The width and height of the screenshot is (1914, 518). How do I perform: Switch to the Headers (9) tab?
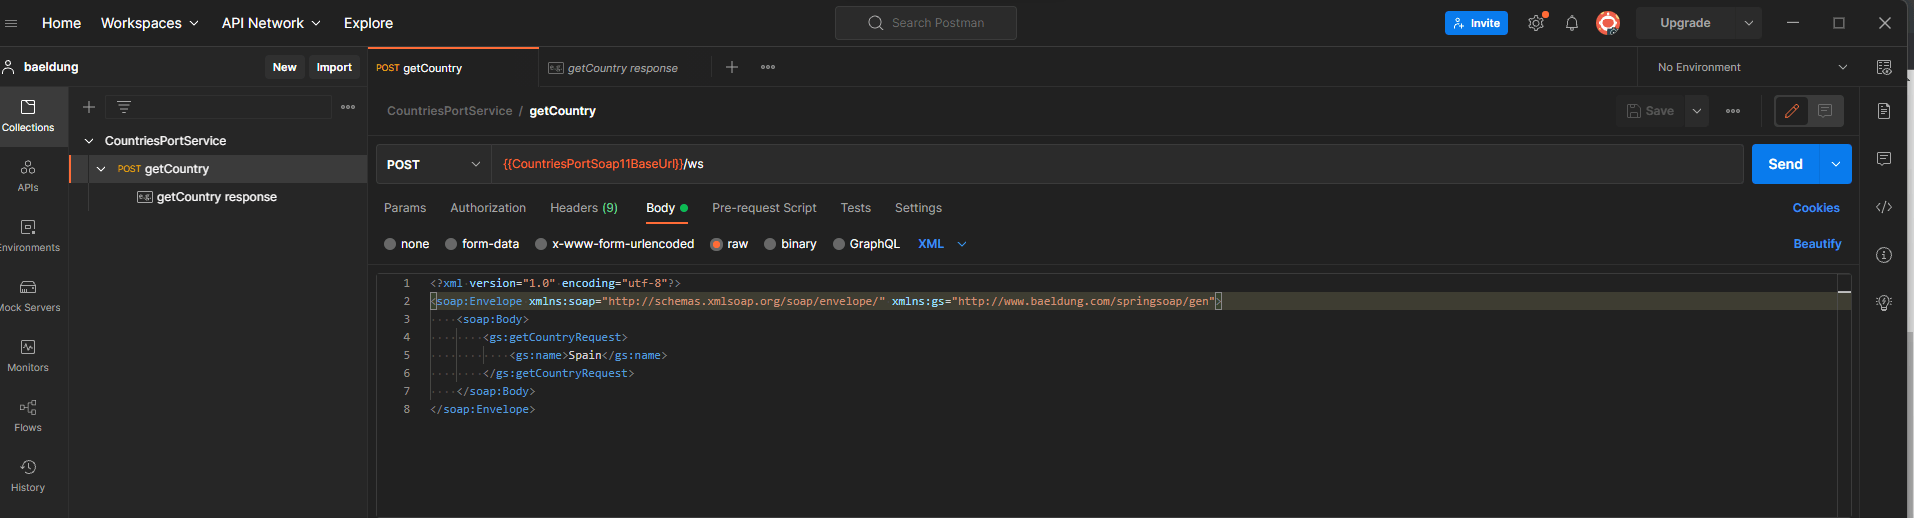pos(584,208)
